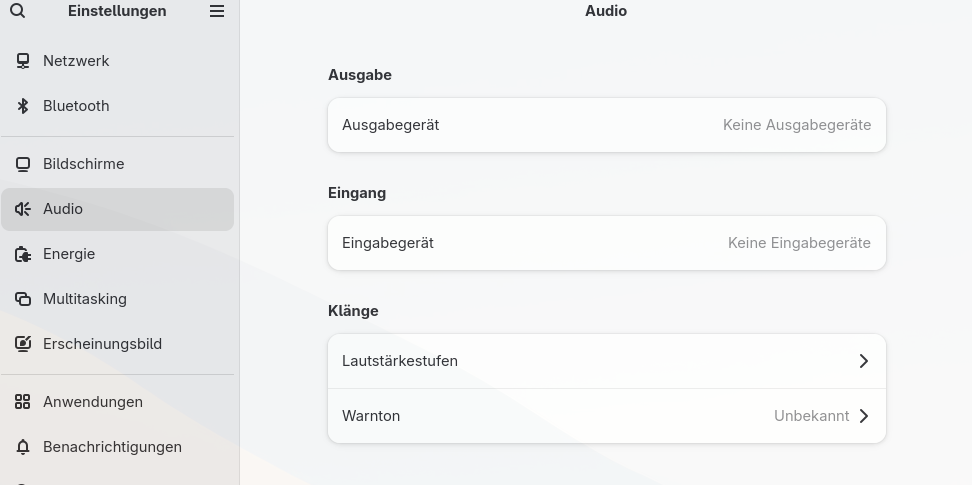Open Warnton via its chevron arrow
The image size is (972, 485).
click(864, 416)
